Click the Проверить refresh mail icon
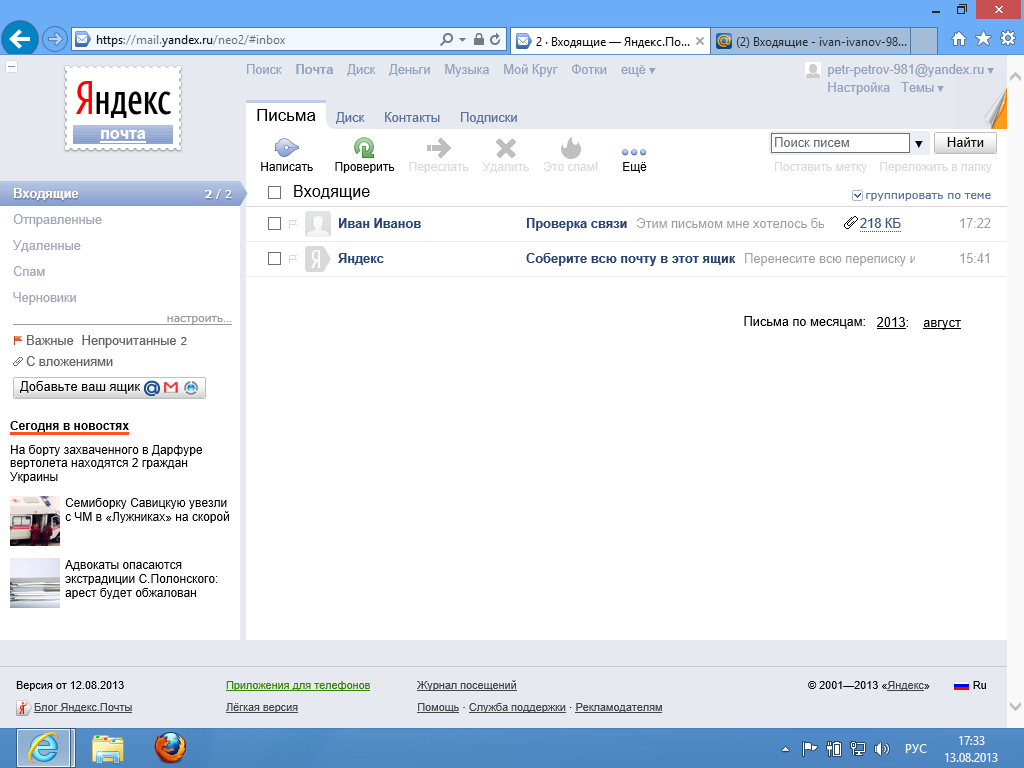 (x=364, y=148)
